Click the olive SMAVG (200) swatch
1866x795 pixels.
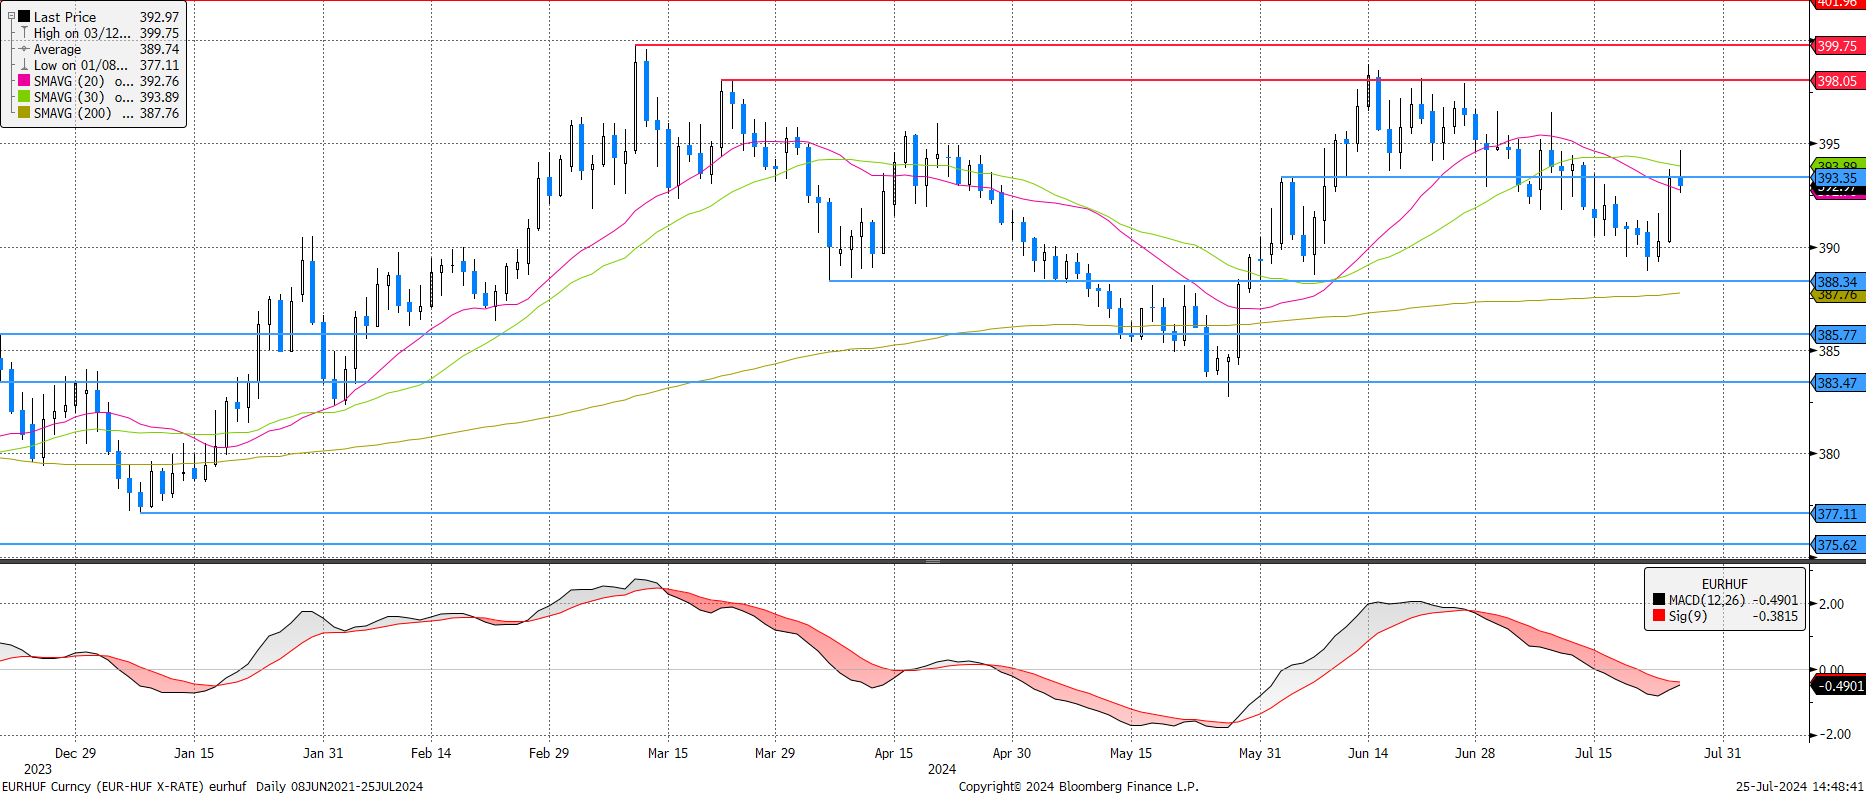(24, 113)
